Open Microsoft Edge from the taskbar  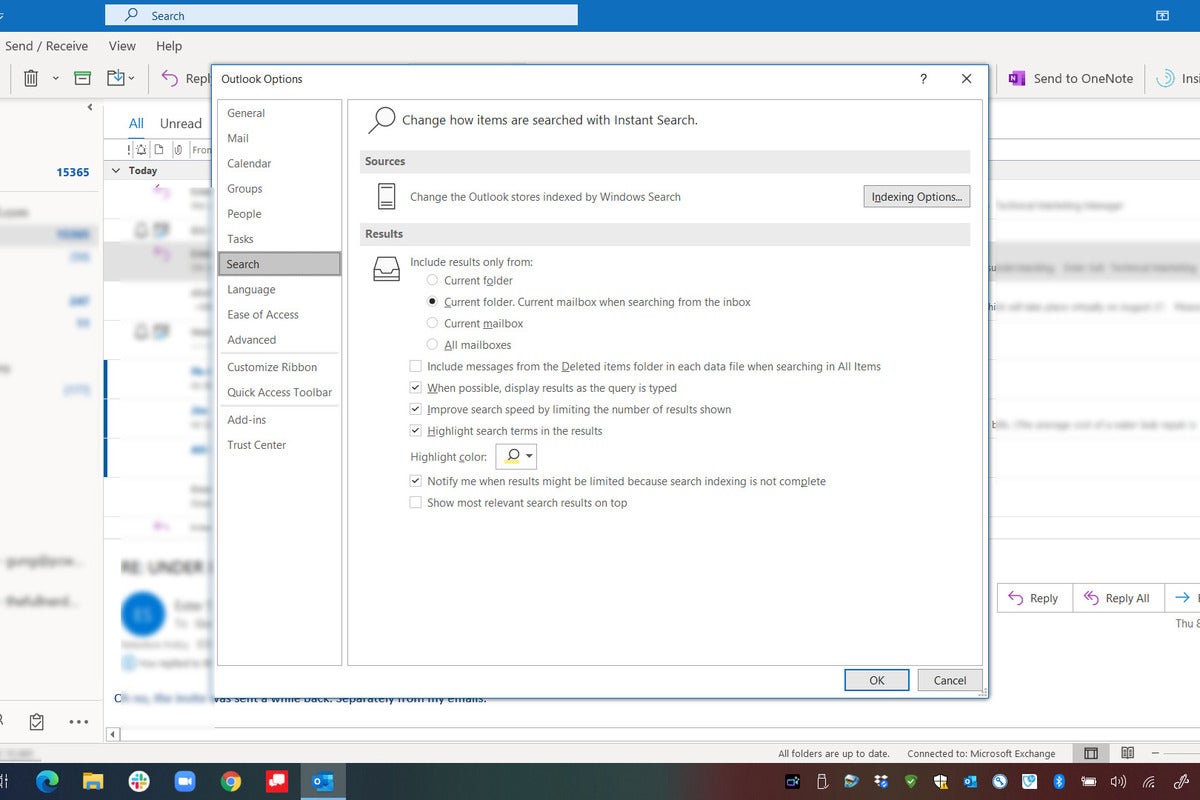coord(47,782)
